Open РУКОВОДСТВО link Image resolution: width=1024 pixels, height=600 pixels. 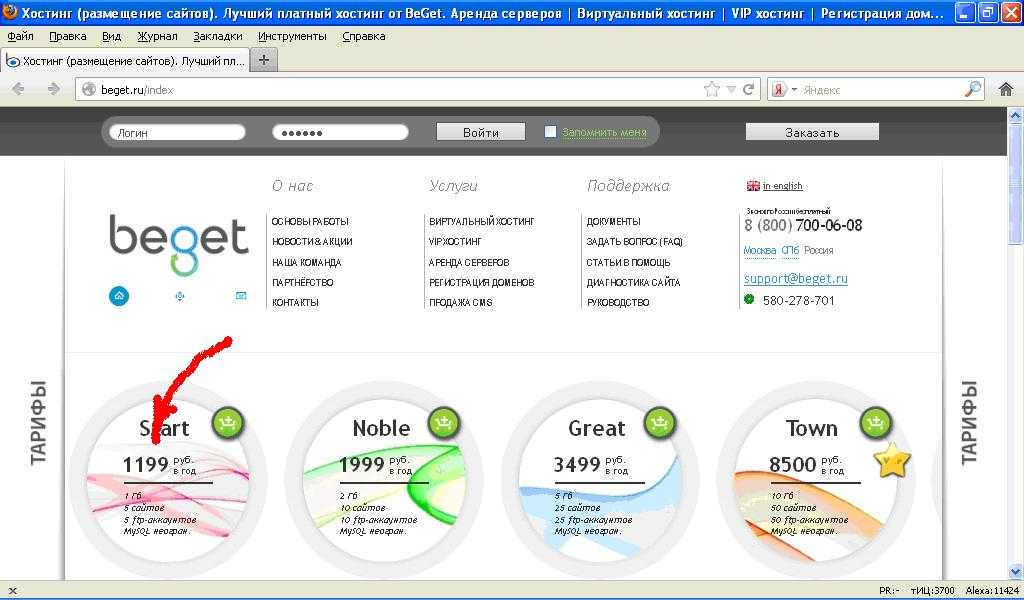[x=618, y=302]
